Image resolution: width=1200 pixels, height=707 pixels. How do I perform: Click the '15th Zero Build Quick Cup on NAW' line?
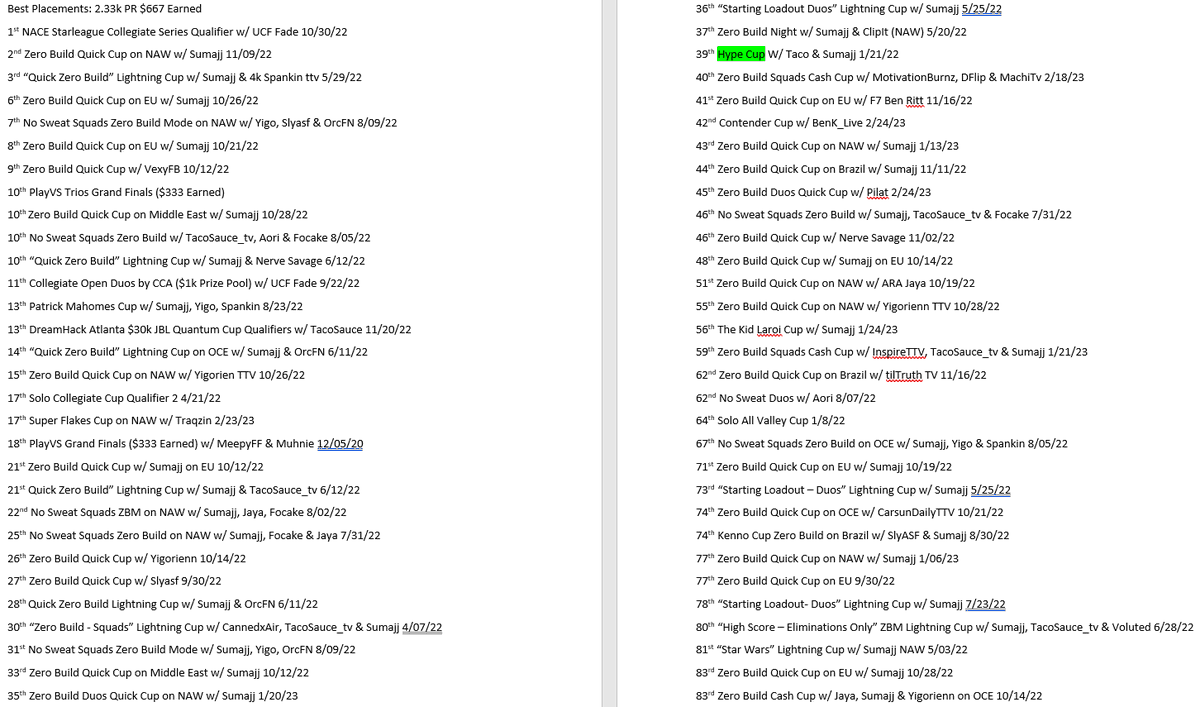point(156,376)
